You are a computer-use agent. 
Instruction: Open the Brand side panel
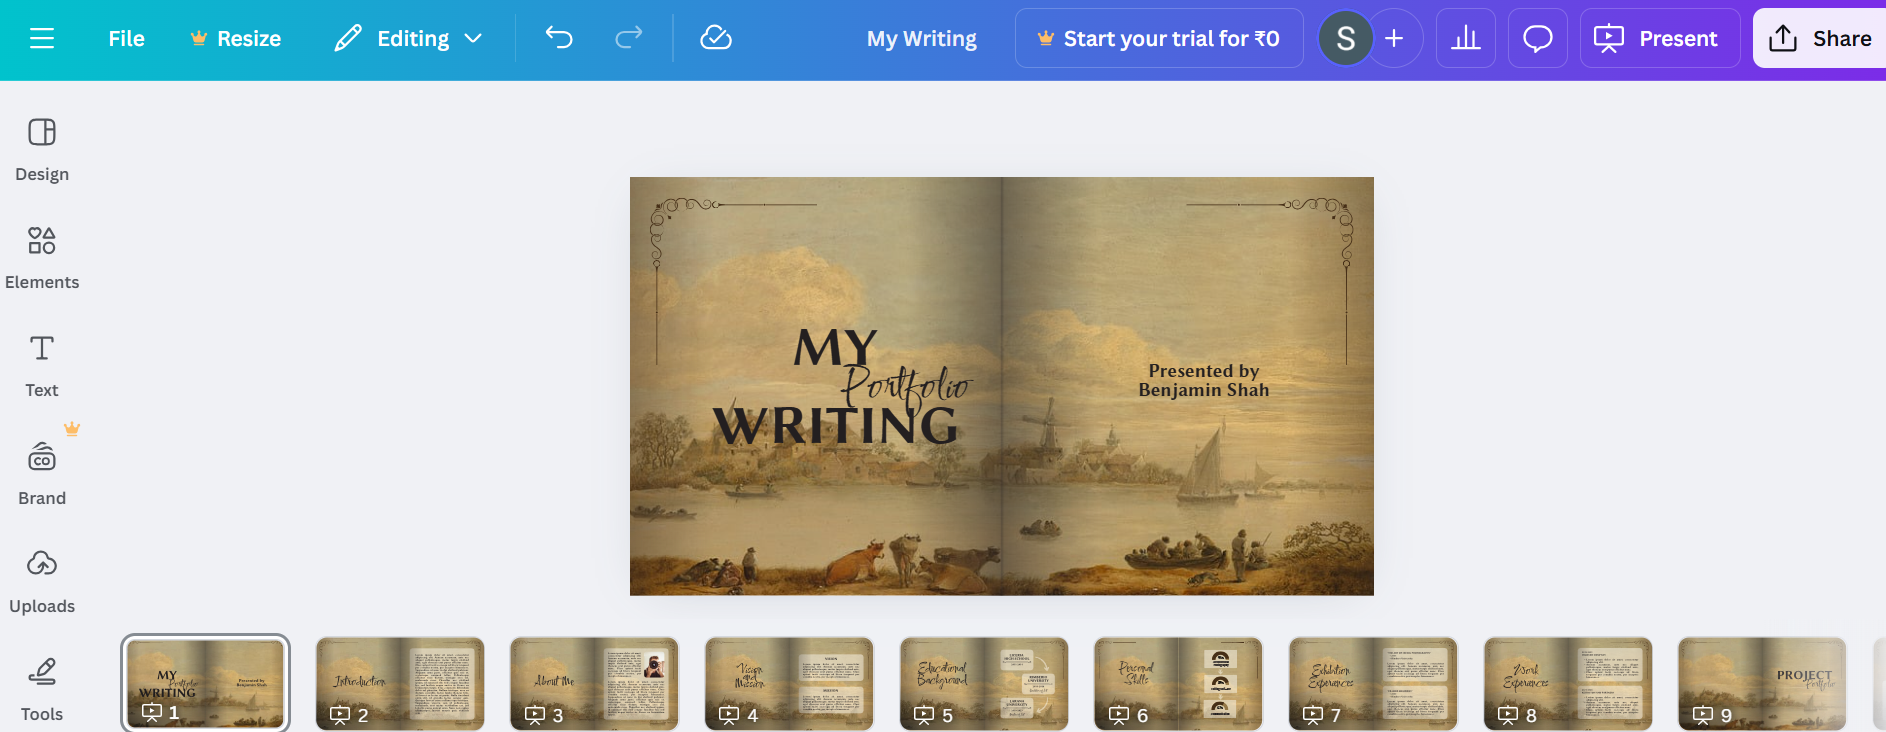point(42,474)
